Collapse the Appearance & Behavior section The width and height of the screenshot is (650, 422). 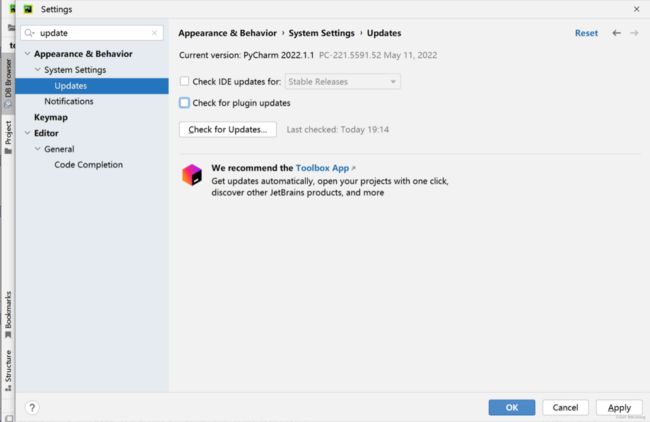click(x=27, y=53)
